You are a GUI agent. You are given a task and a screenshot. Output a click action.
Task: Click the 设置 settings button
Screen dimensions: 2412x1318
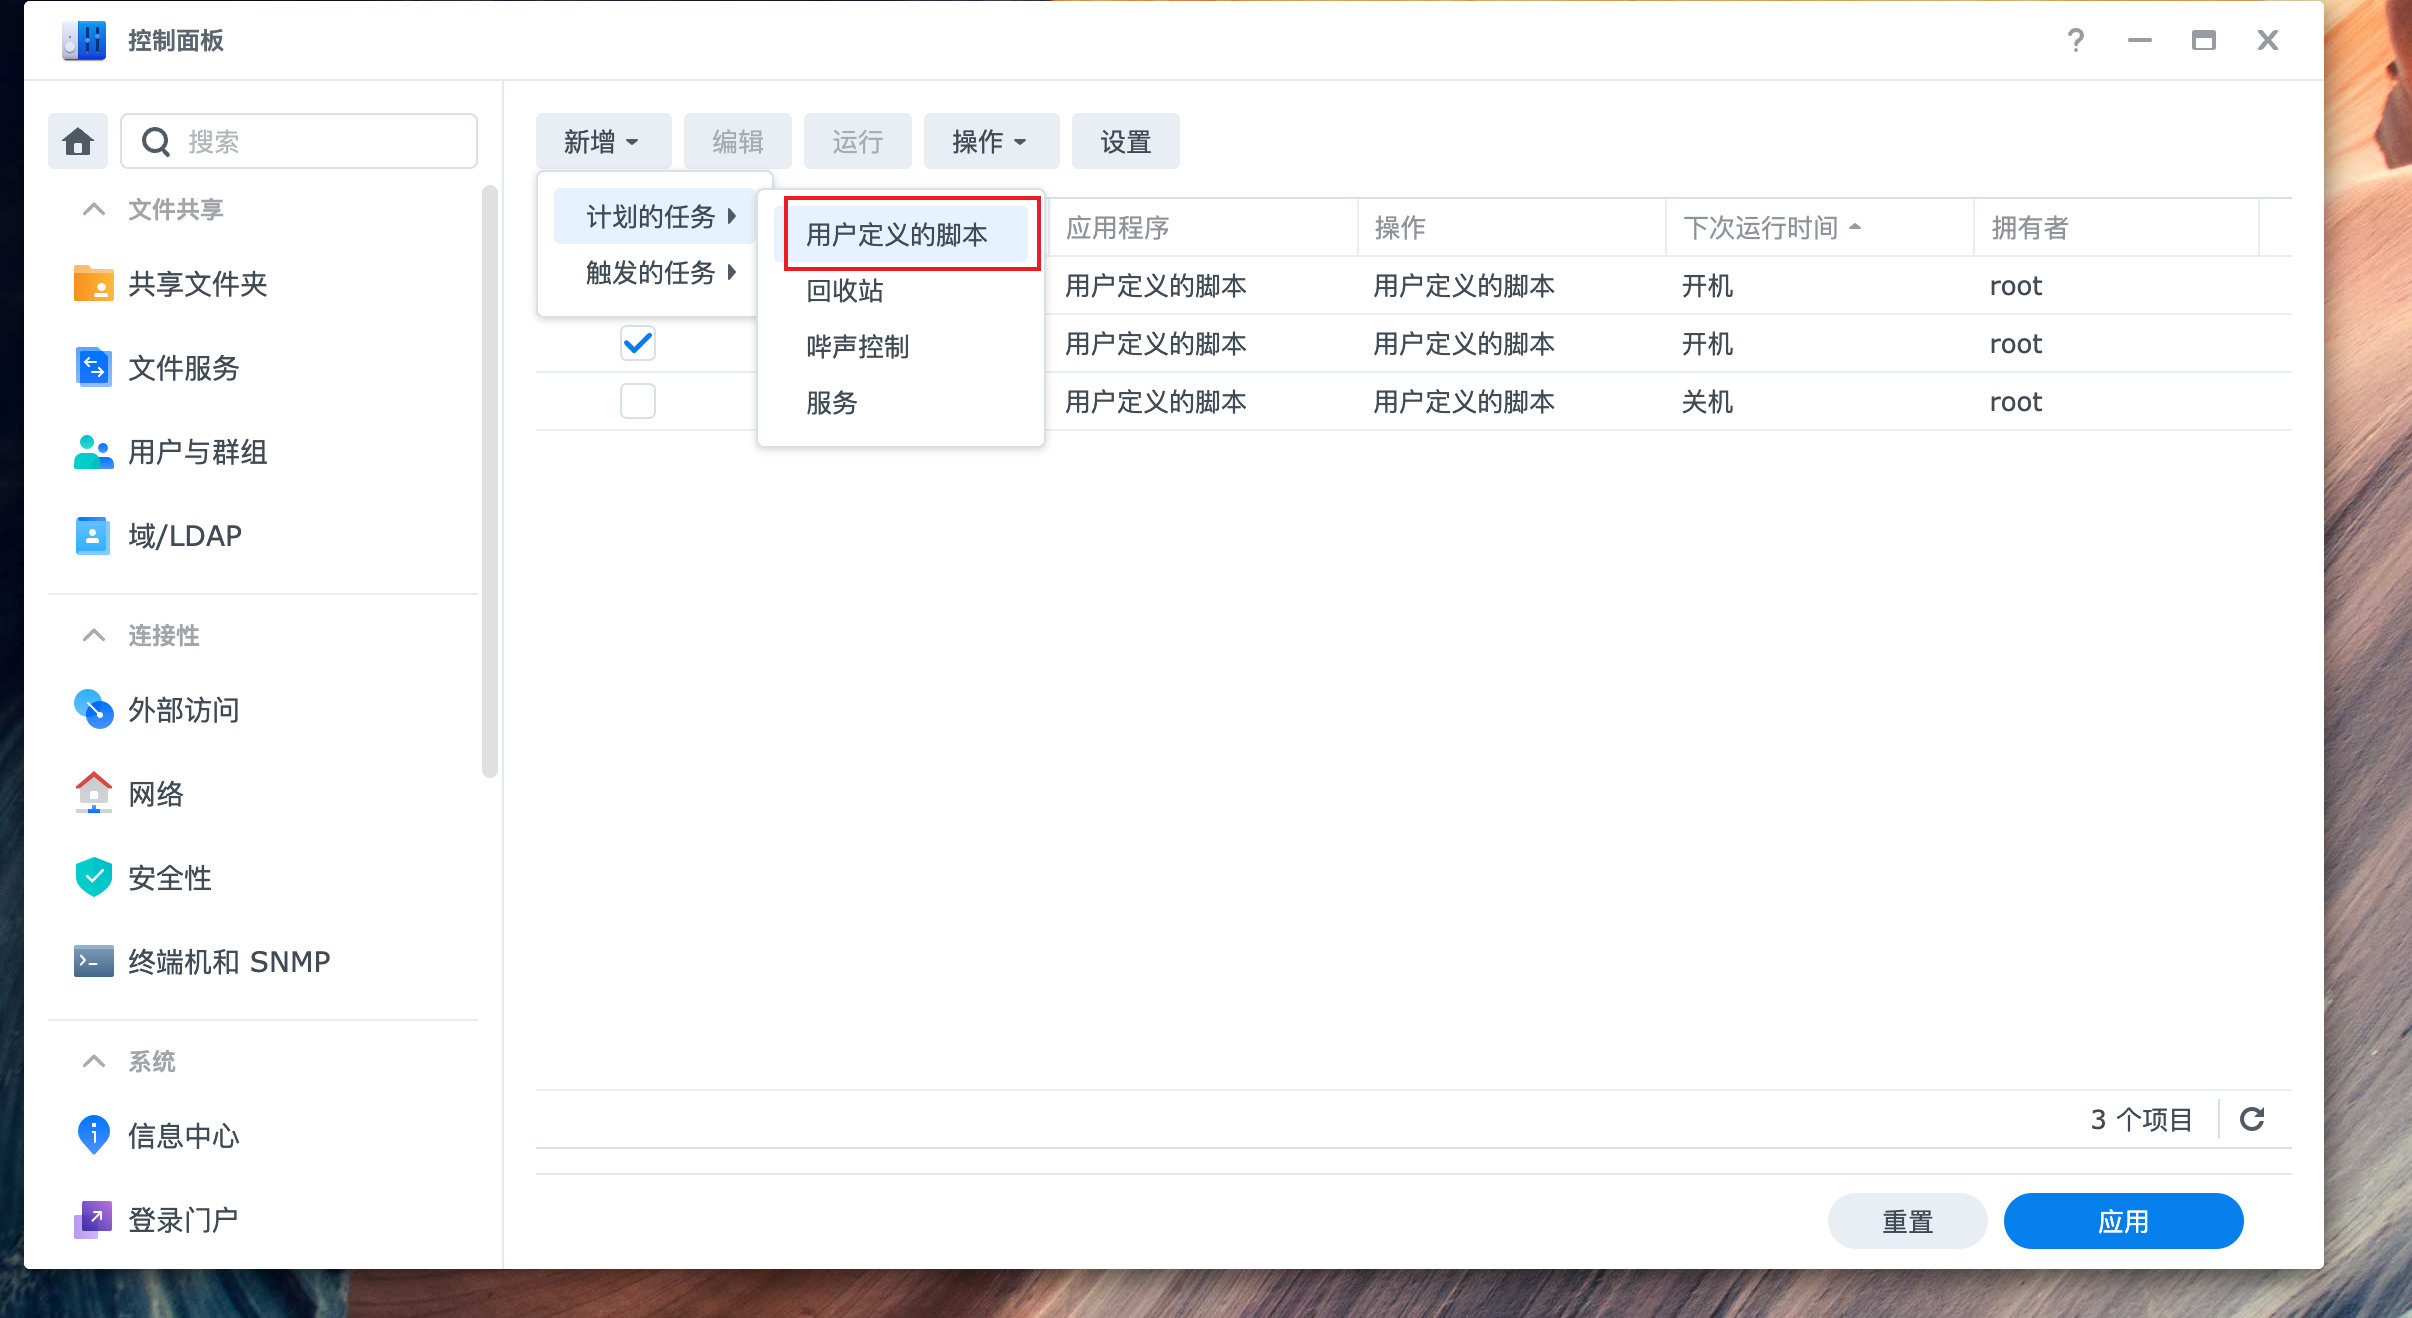[x=1125, y=142]
